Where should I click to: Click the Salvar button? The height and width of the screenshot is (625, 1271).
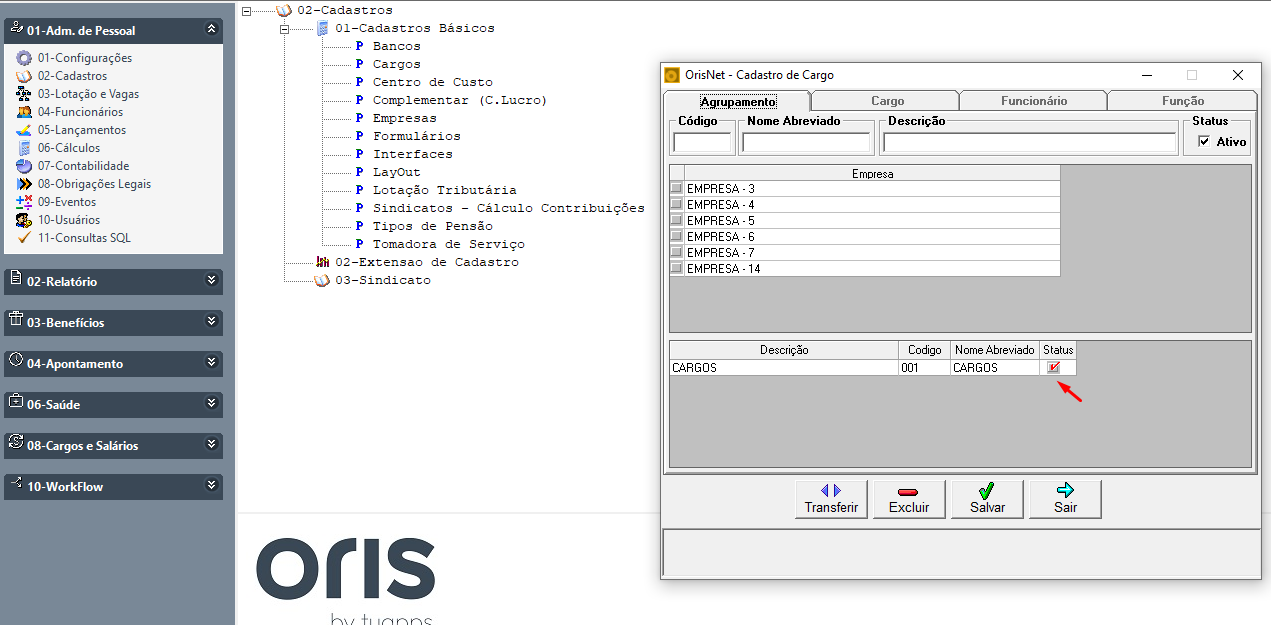click(x=987, y=499)
